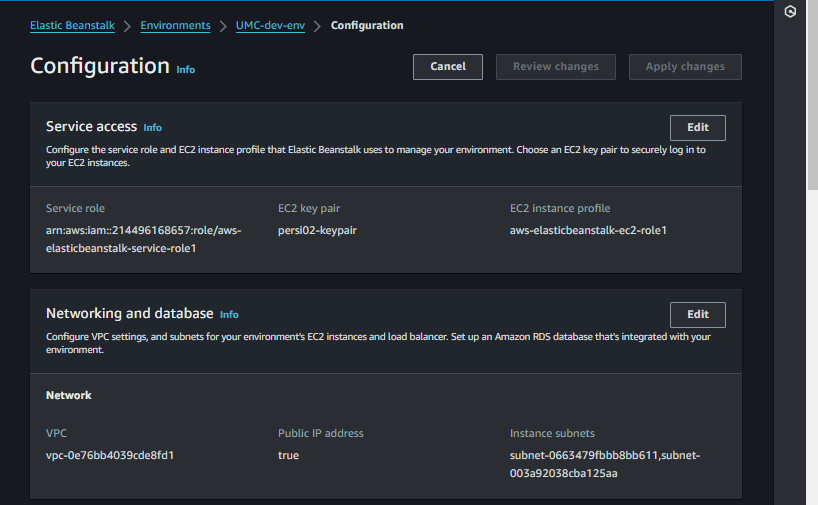Click the Public IP address label
Image resolution: width=818 pixels, height=505 pixels.
click(320, 433)
